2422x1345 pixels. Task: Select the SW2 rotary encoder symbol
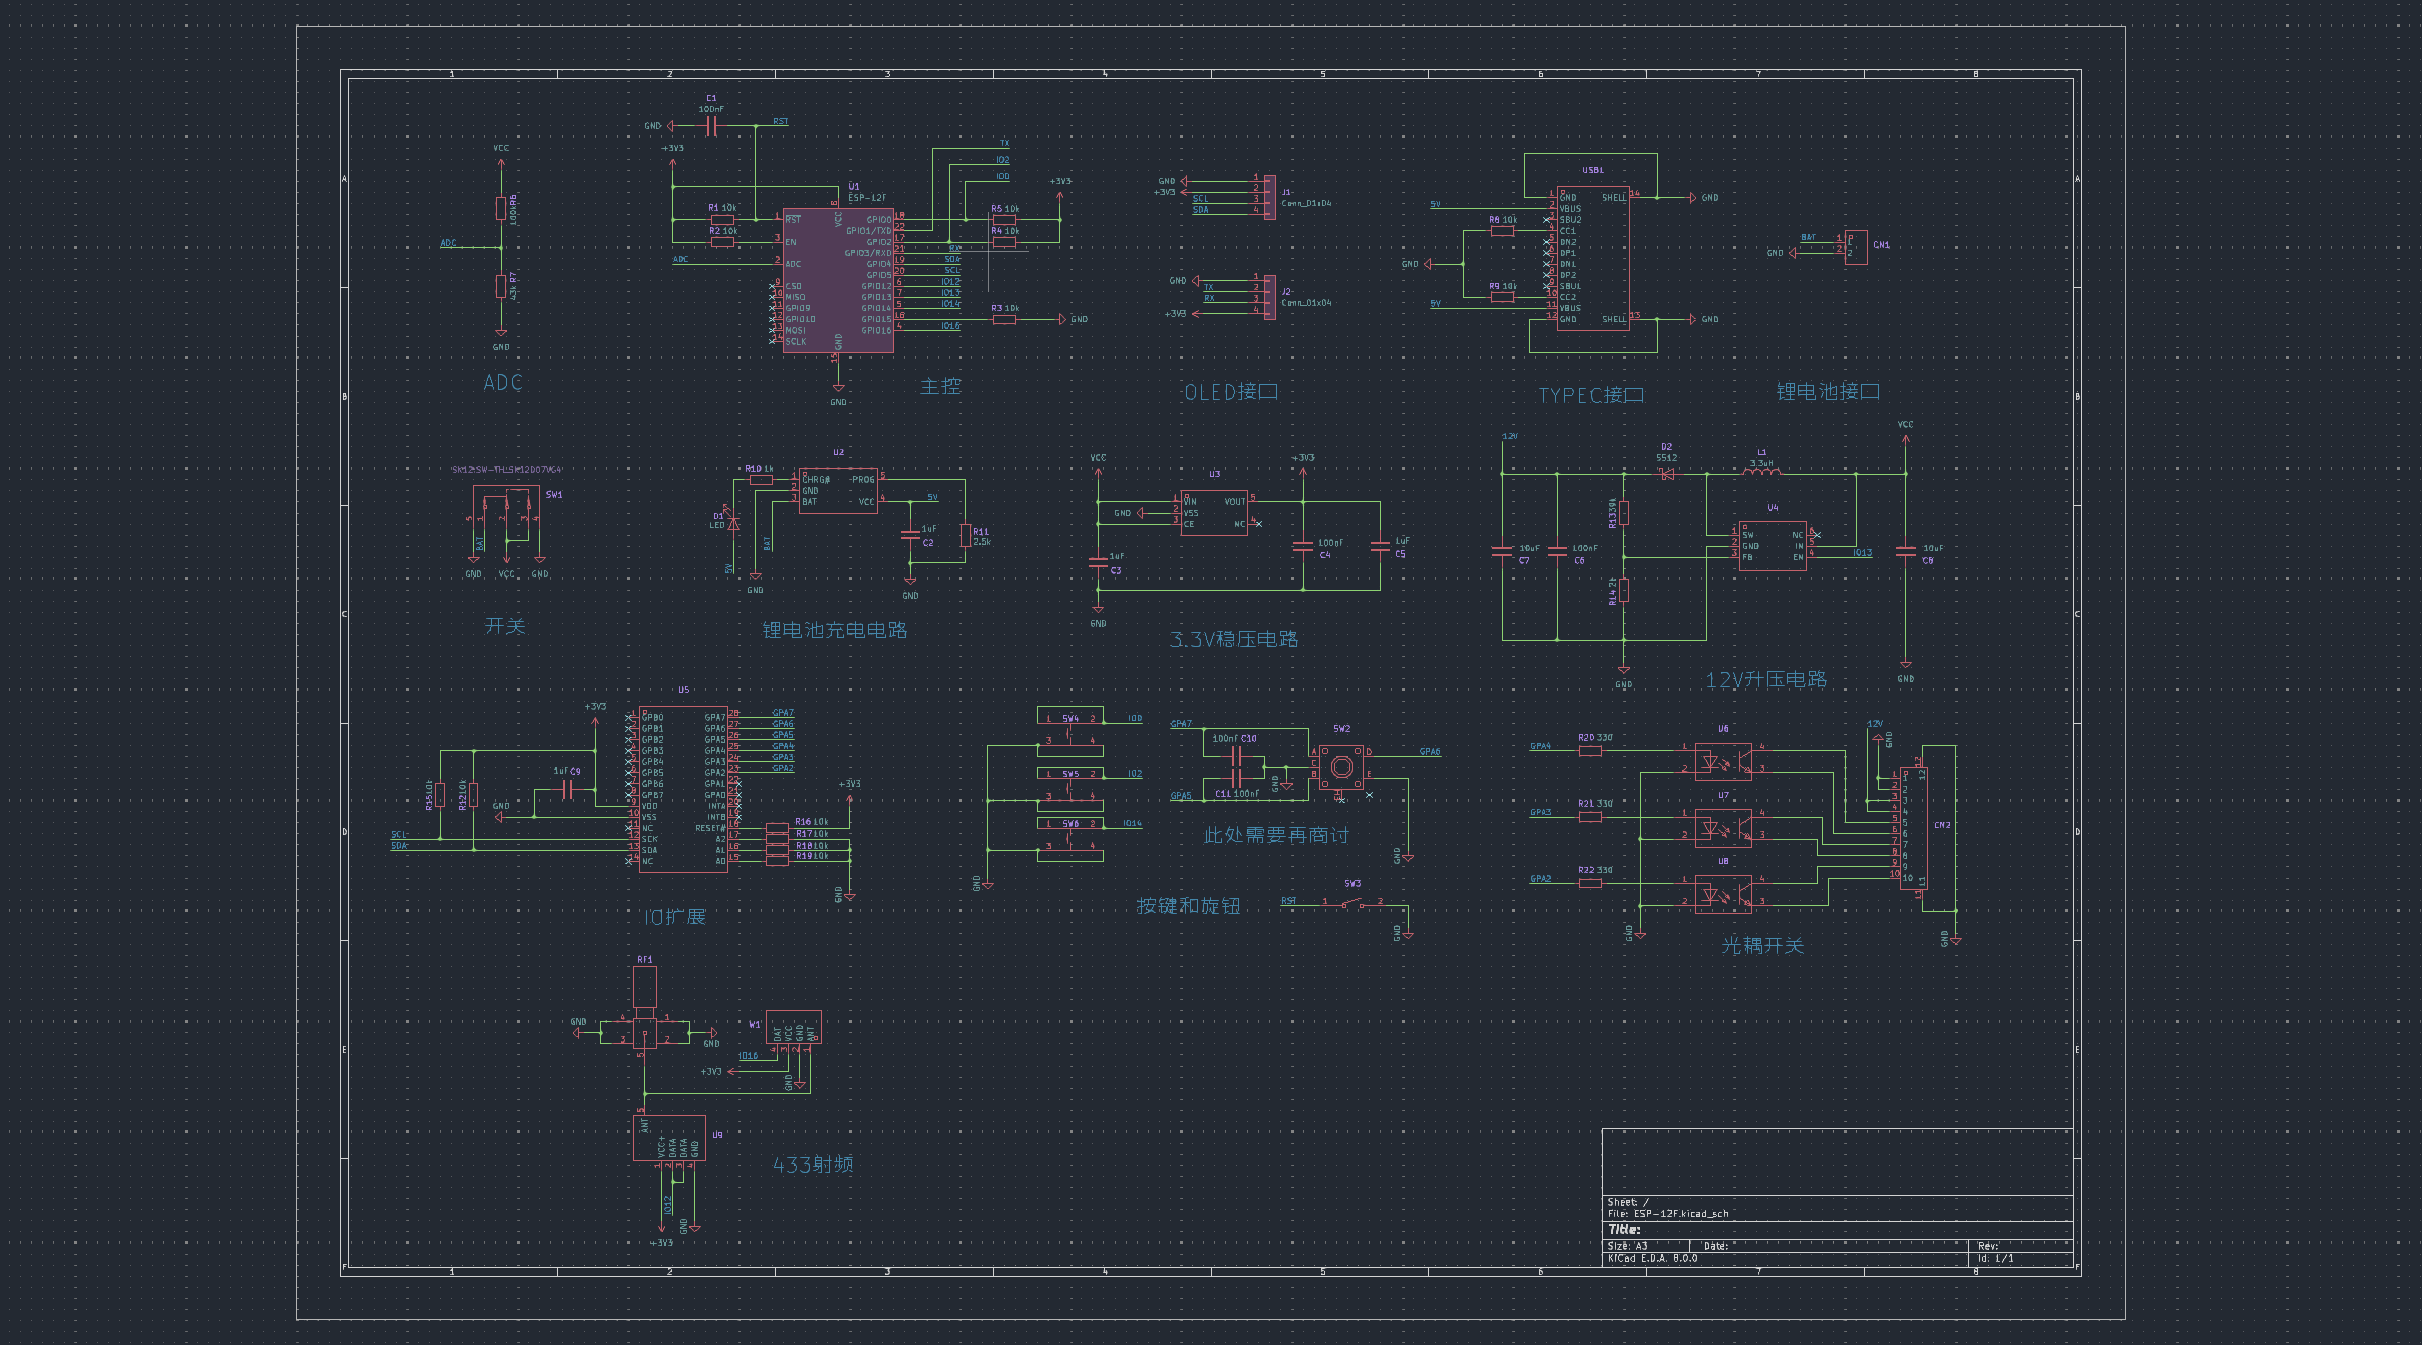click(x=1341, y=768)
